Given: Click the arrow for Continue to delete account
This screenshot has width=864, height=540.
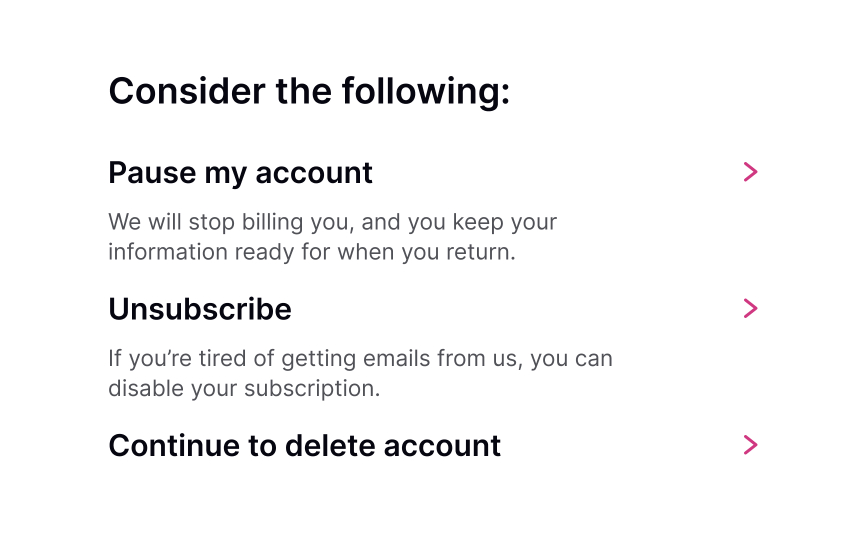Looking at the screenshot, I should pos(751,445).
